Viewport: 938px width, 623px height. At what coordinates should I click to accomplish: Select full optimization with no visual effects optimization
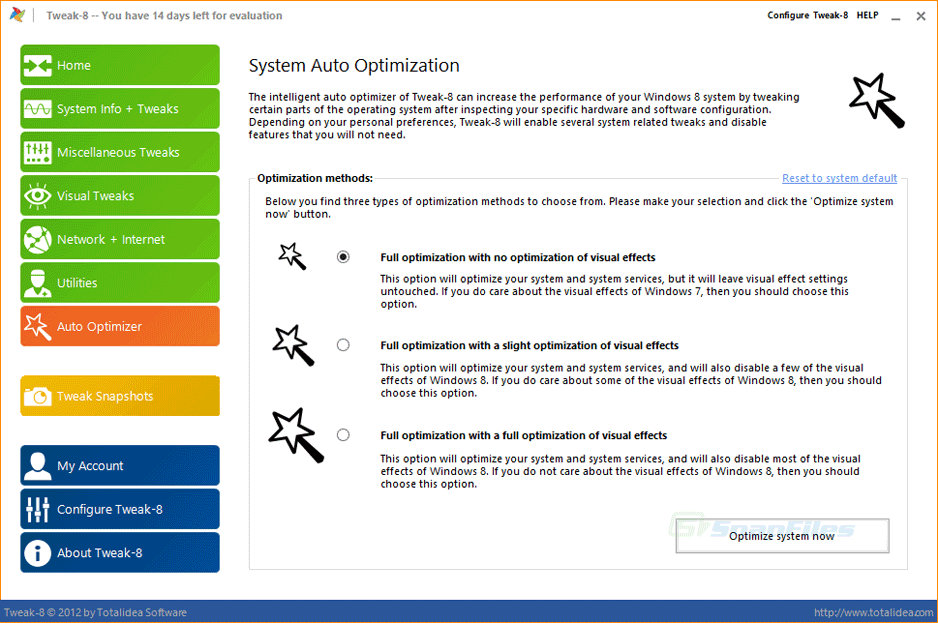(343, 257)
